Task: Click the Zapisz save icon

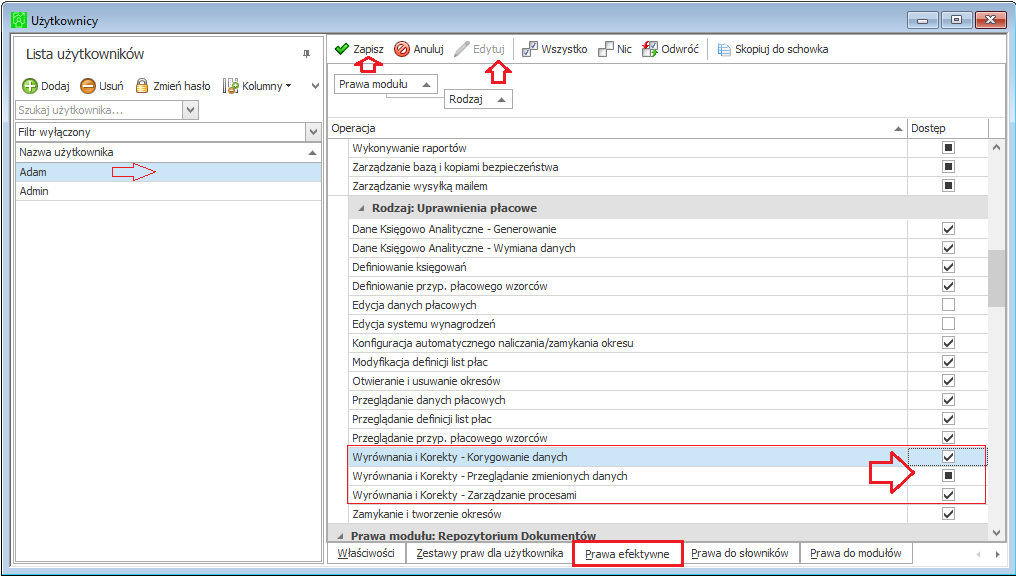Action: point(341,49)
